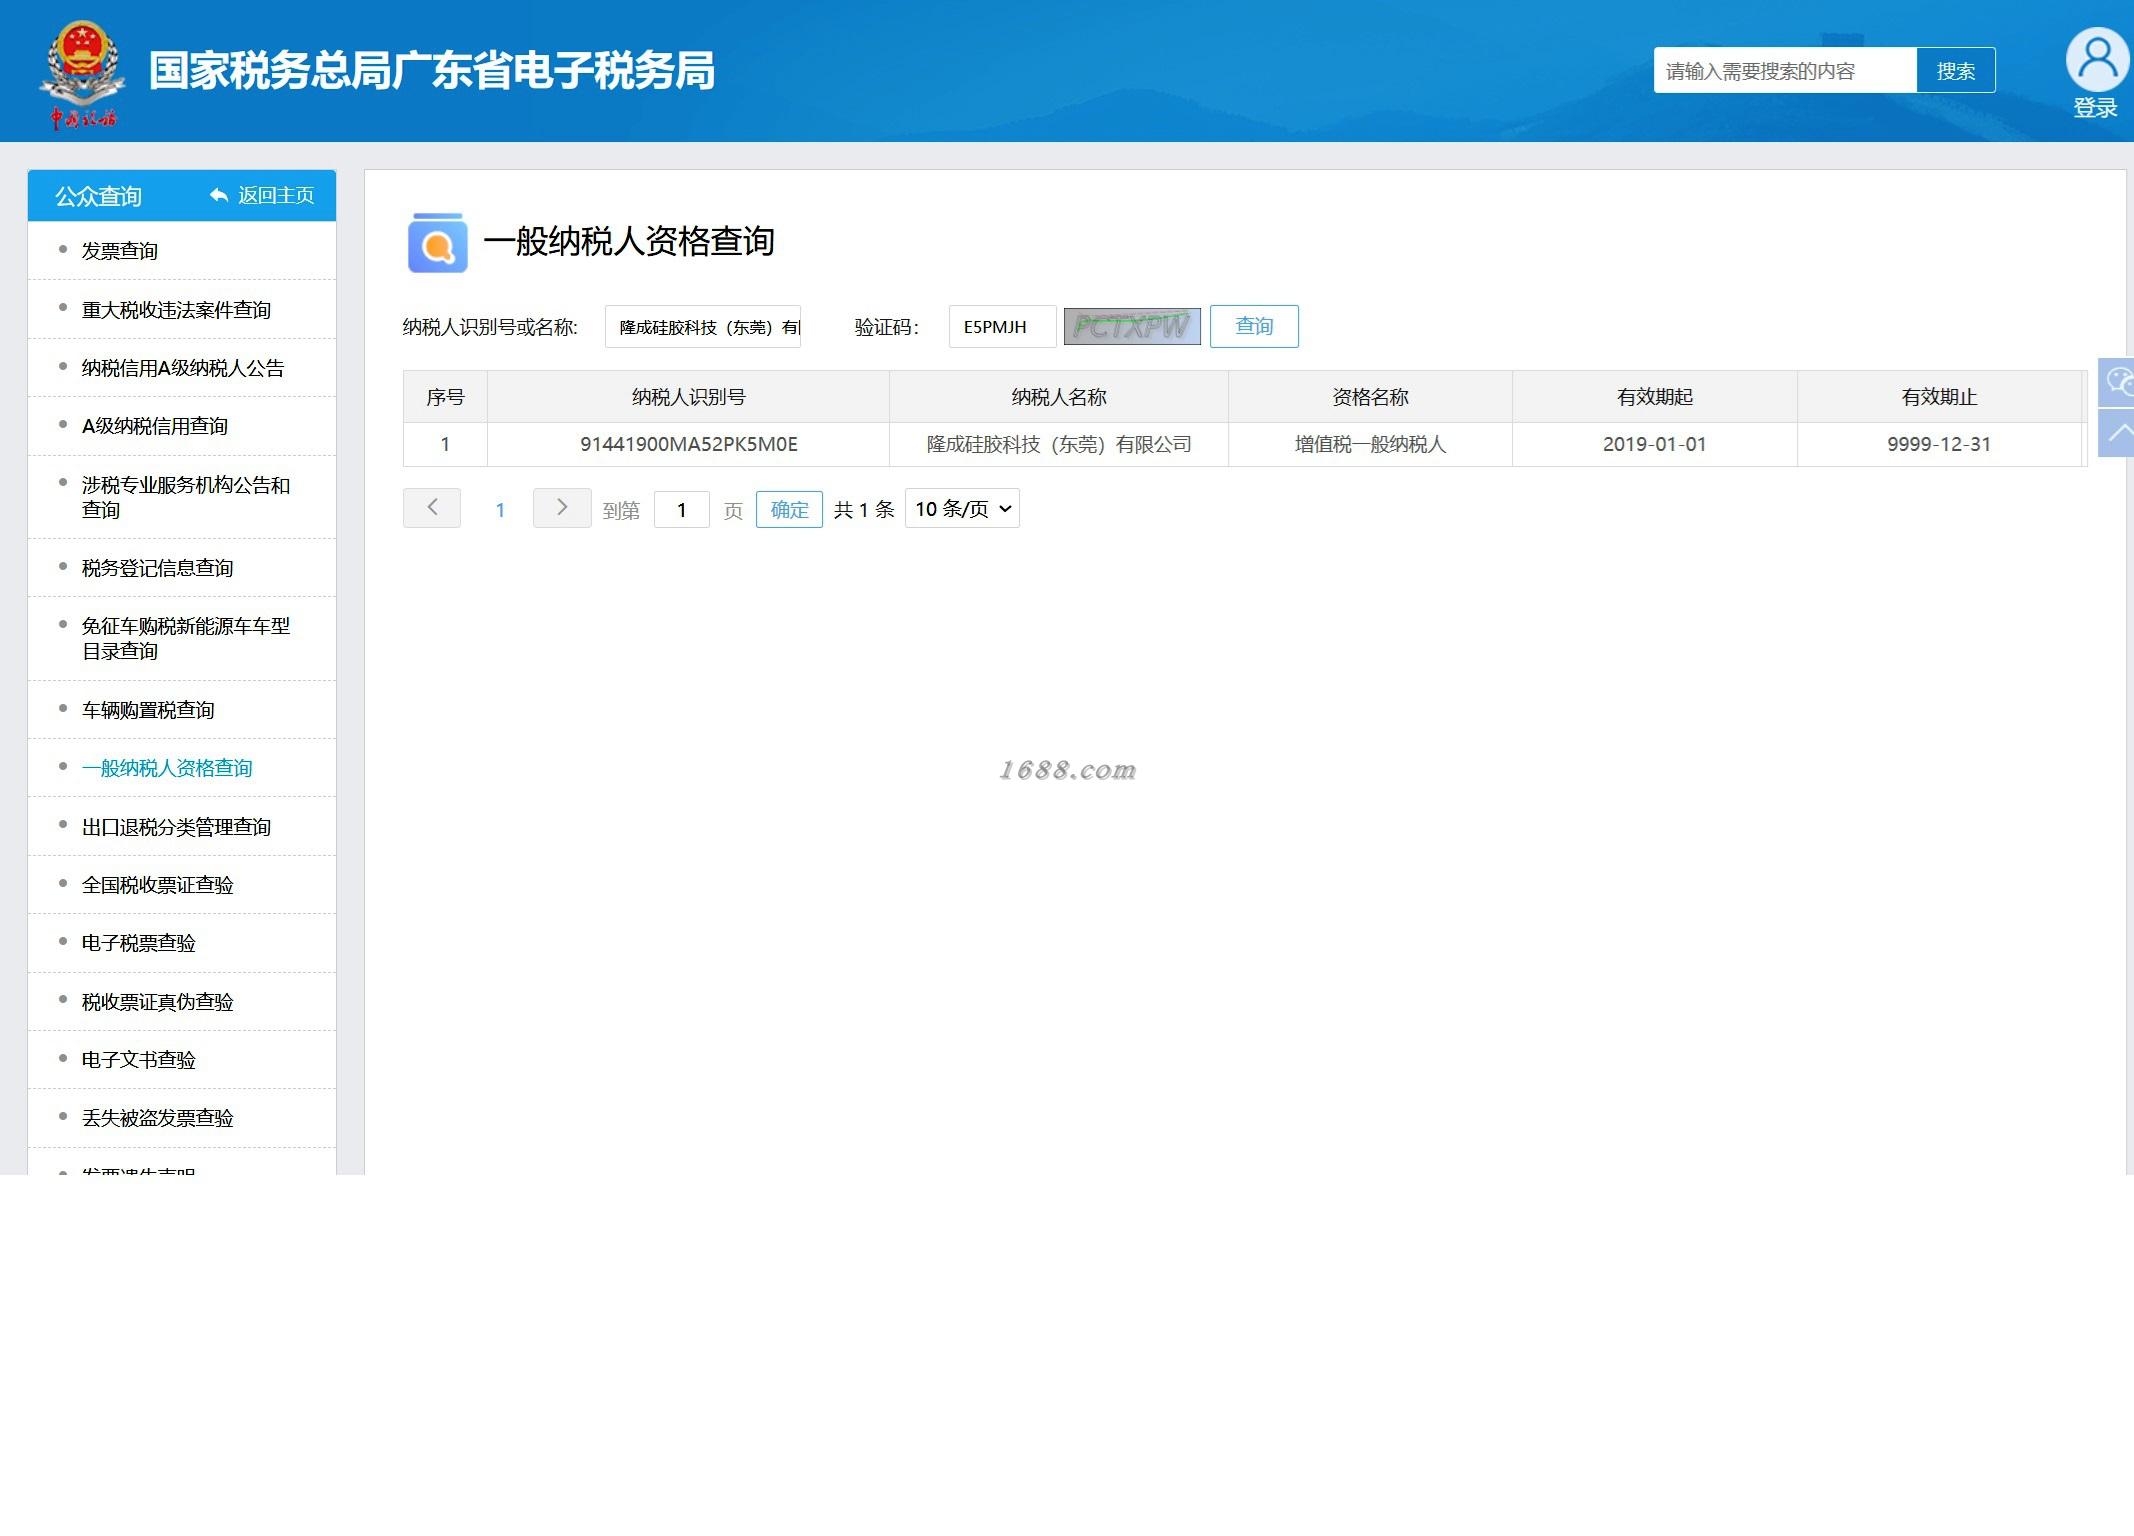Open the 10 条/页 page size dropdown
This screenshot has width=2134, height=1536.
[x=962, y=509]
